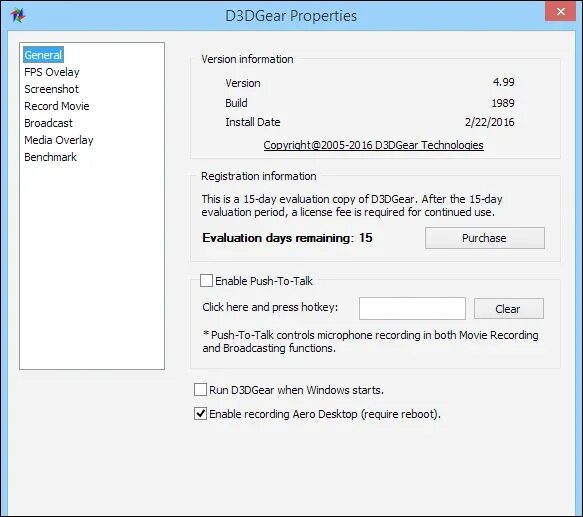Clear the push-to-talk hotkey
583x517 pixels.
[509, 308]
